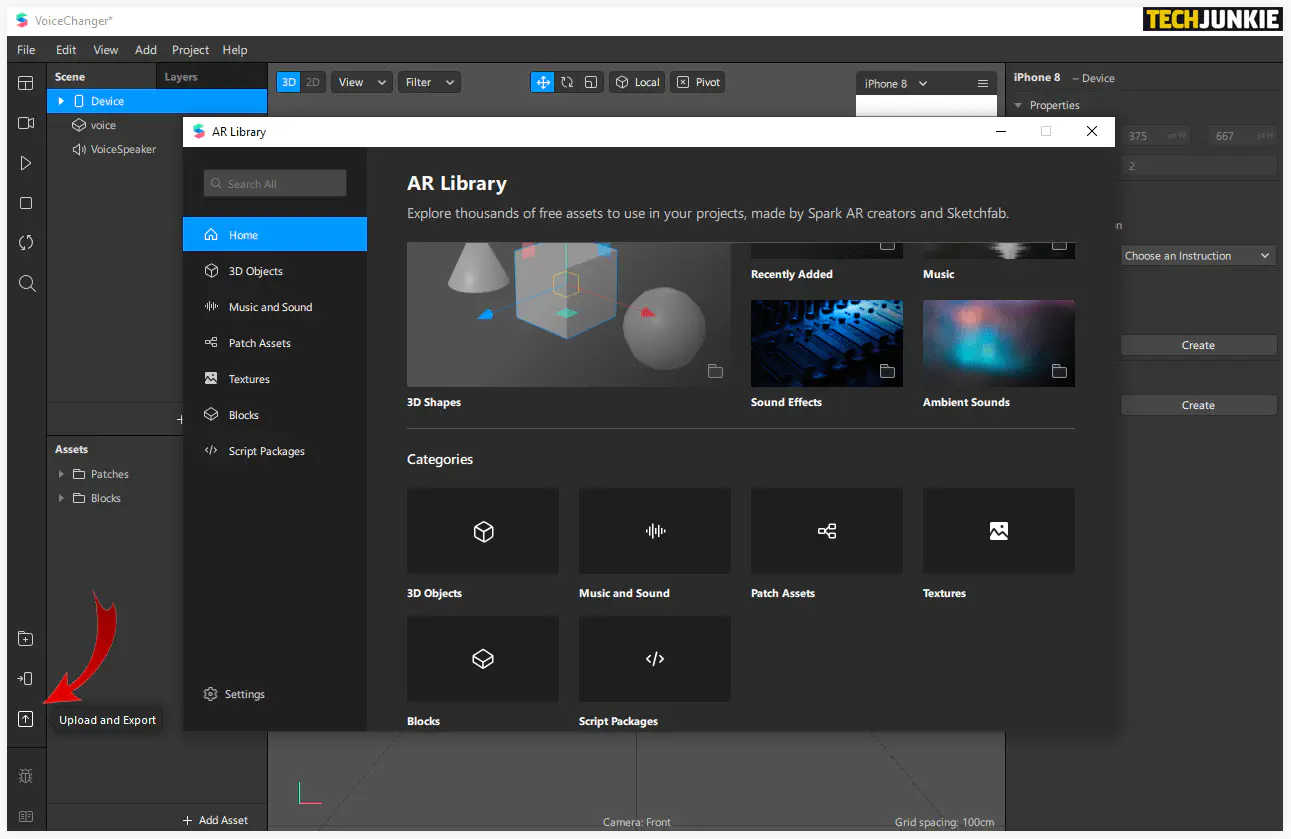Collapse the Properties section
Image resolution: width=1291 pixels, height=839 pixels.
tap(1019, 105)
